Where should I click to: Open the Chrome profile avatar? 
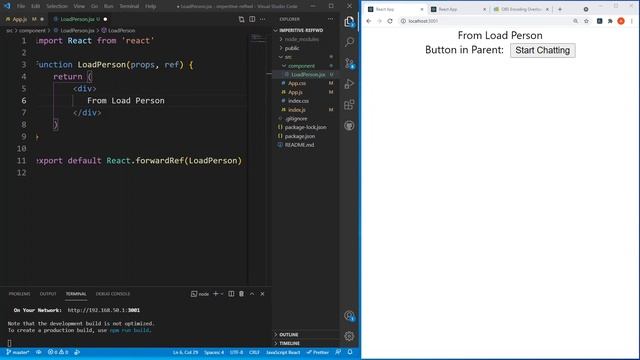coord(621,21)
